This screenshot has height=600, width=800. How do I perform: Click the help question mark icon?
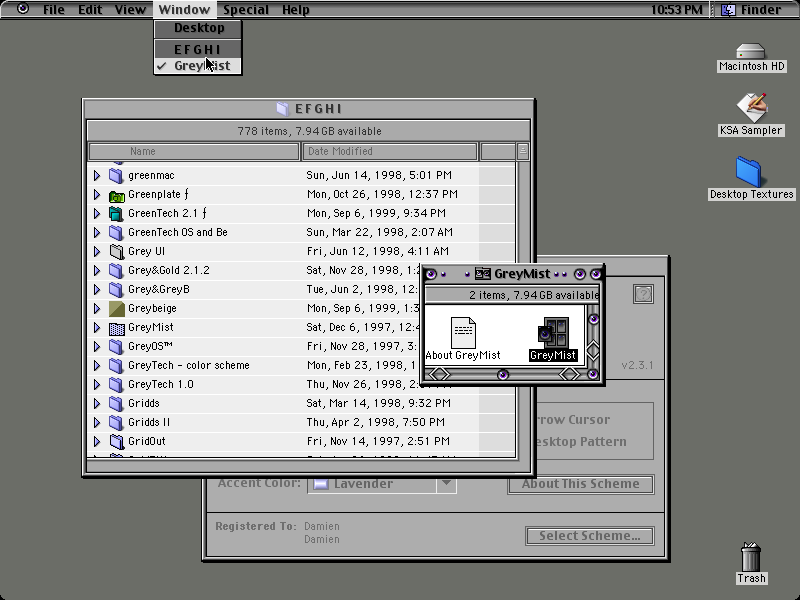643,294
